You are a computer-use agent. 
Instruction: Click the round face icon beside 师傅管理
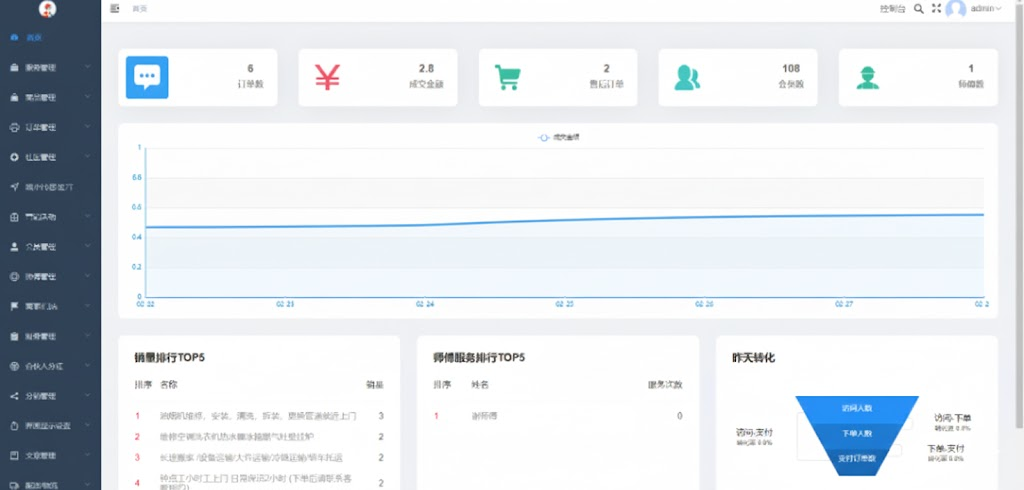coord(14,276)
